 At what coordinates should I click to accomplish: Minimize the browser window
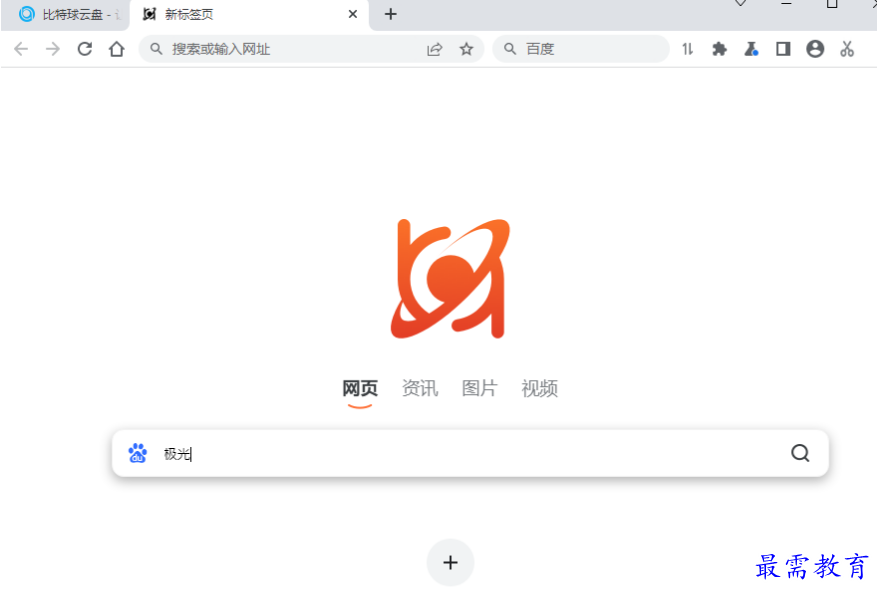click(786, 4)
